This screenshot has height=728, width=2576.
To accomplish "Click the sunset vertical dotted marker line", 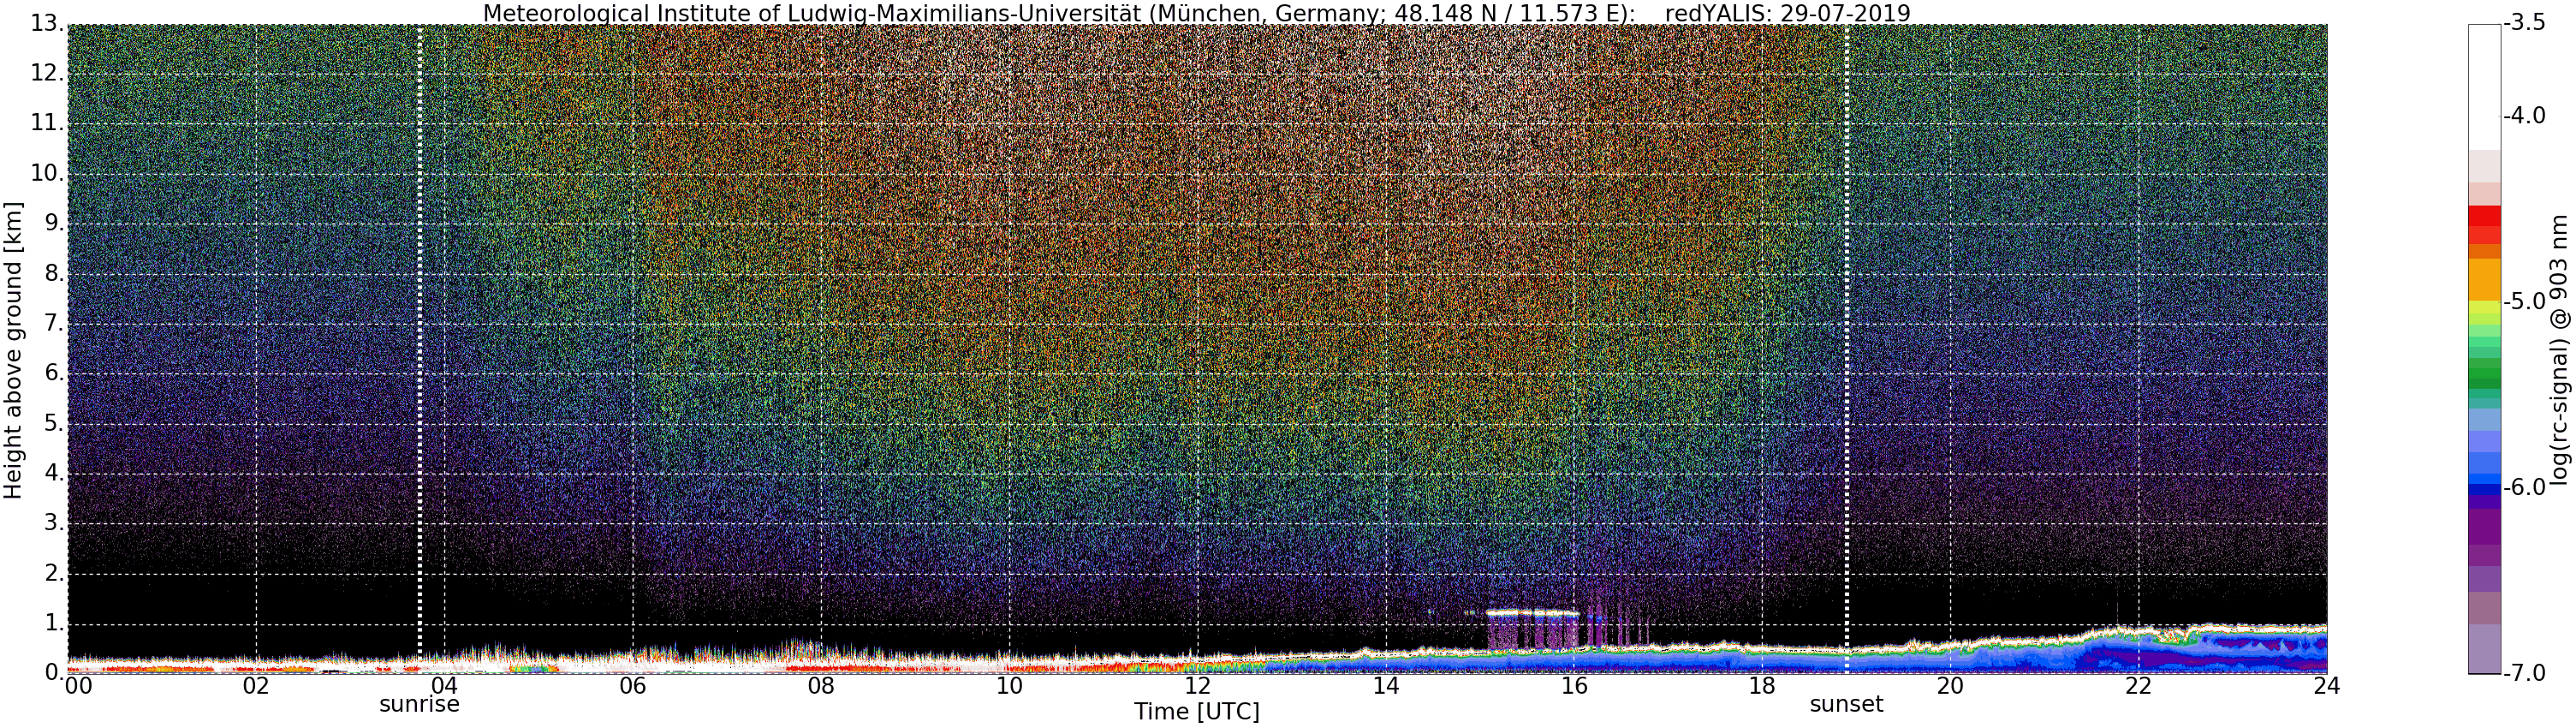I will pos(1846,349).
